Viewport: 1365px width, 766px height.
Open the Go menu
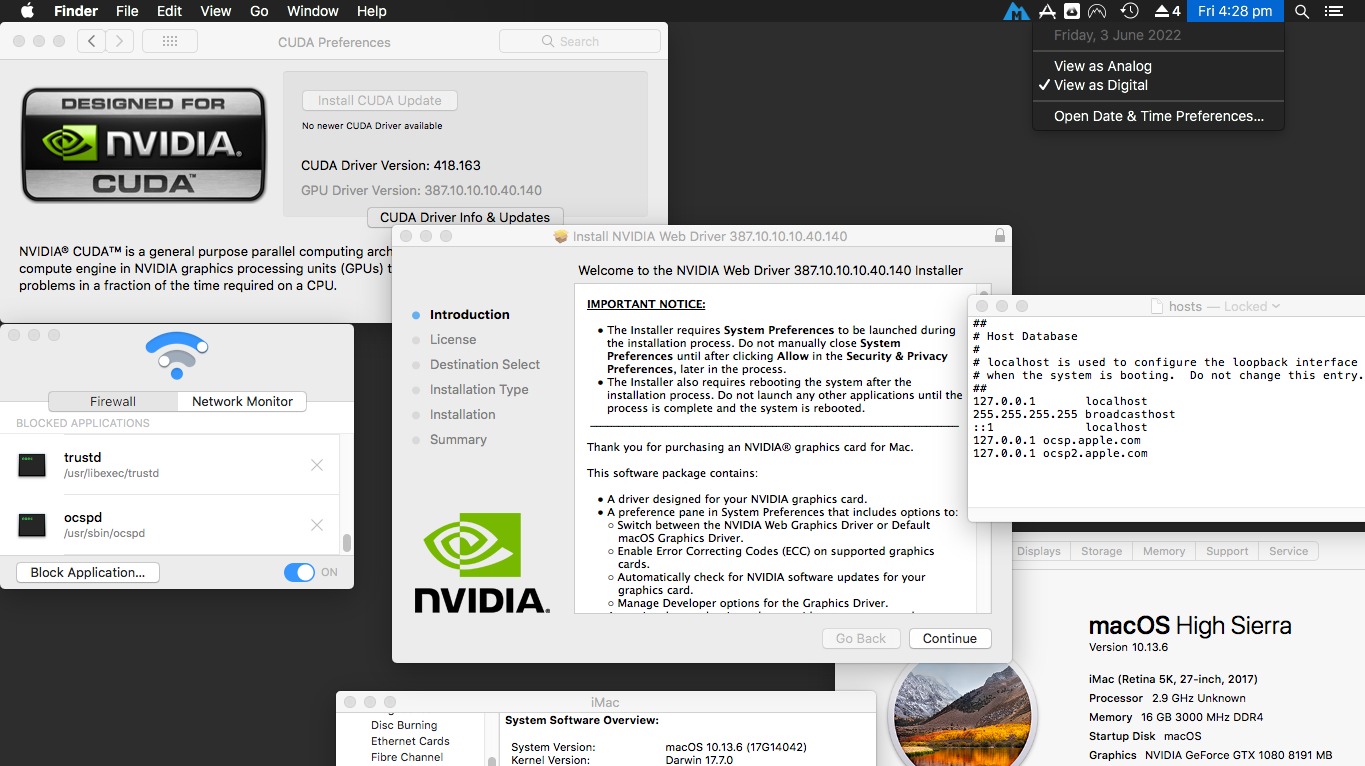(x=259, y=11)
